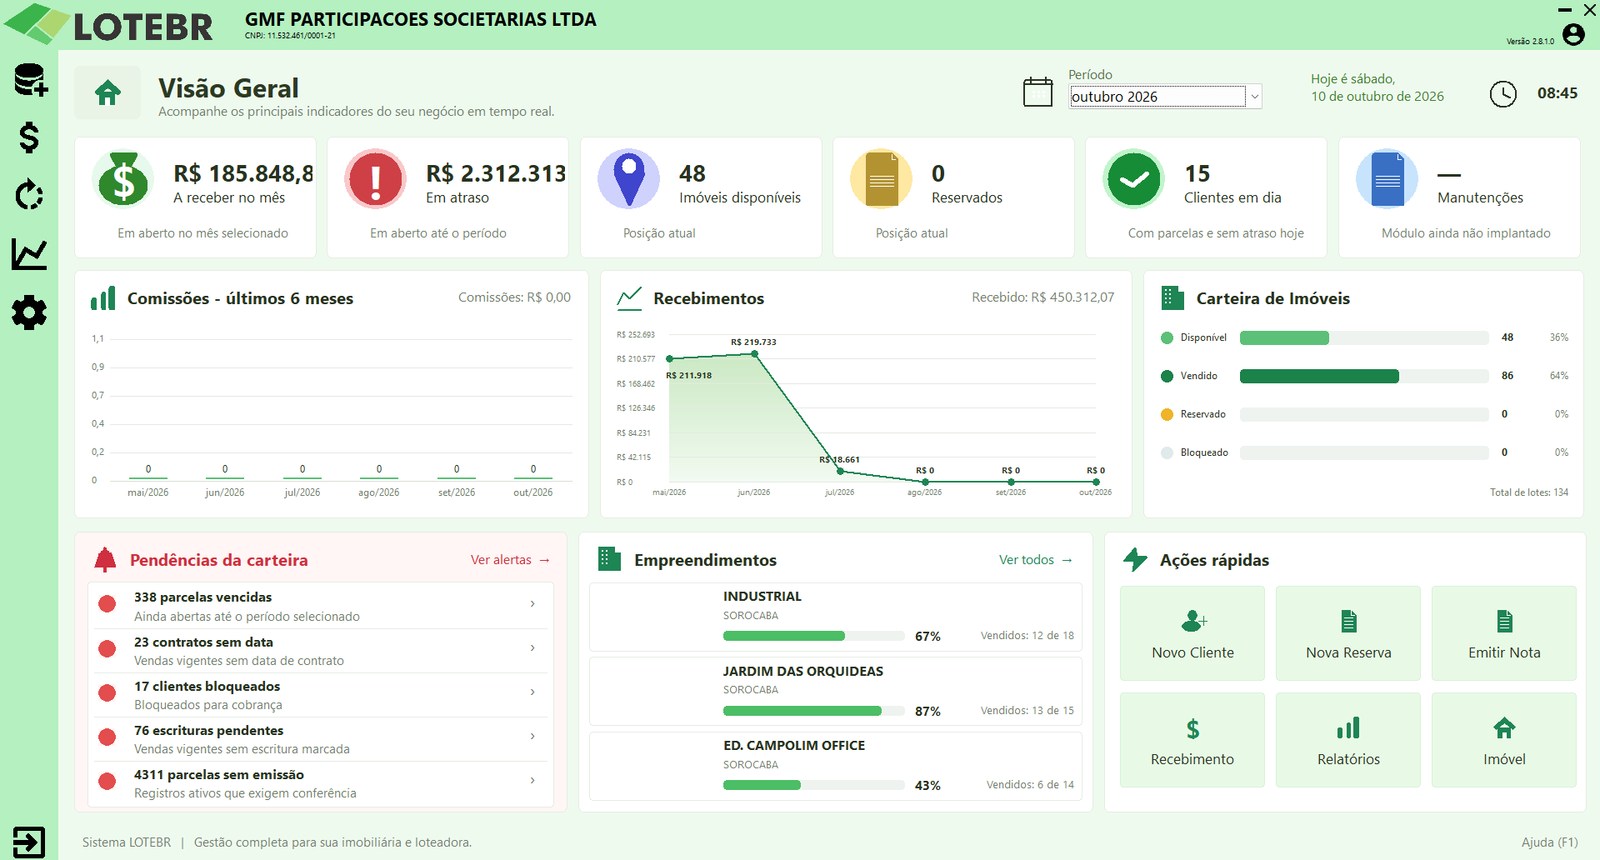Click the Emitir Nota button
This screenshot has height=860, width=1600.
(x=1504, y=634)
